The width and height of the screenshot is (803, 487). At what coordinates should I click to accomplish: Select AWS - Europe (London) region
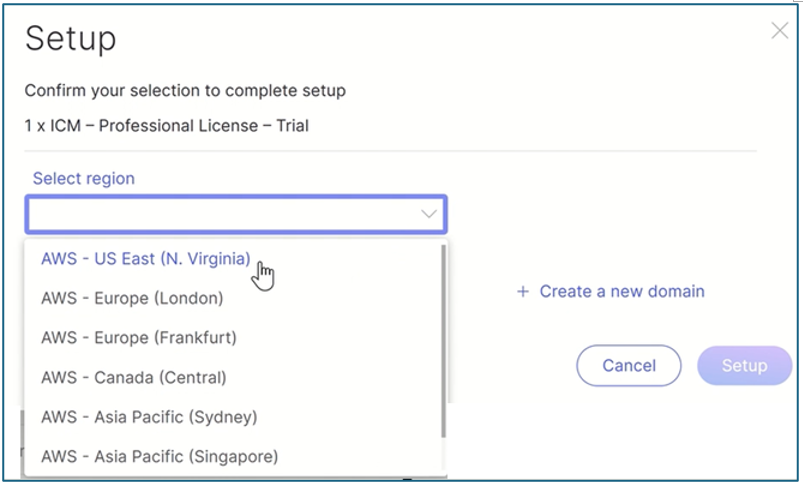pos(132,298)
